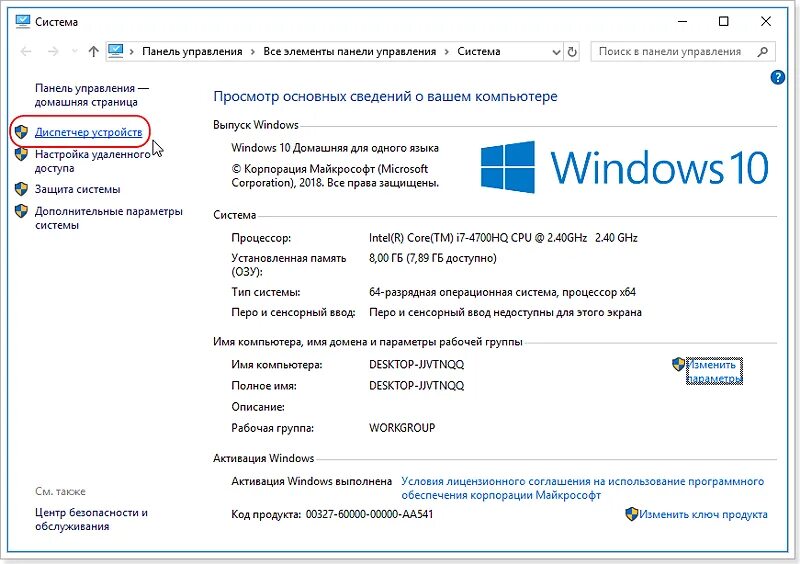The height and width of the screenshot is (564, 800).
Task: Click the Система breadcrumb segment
Action: coord(479,52)
